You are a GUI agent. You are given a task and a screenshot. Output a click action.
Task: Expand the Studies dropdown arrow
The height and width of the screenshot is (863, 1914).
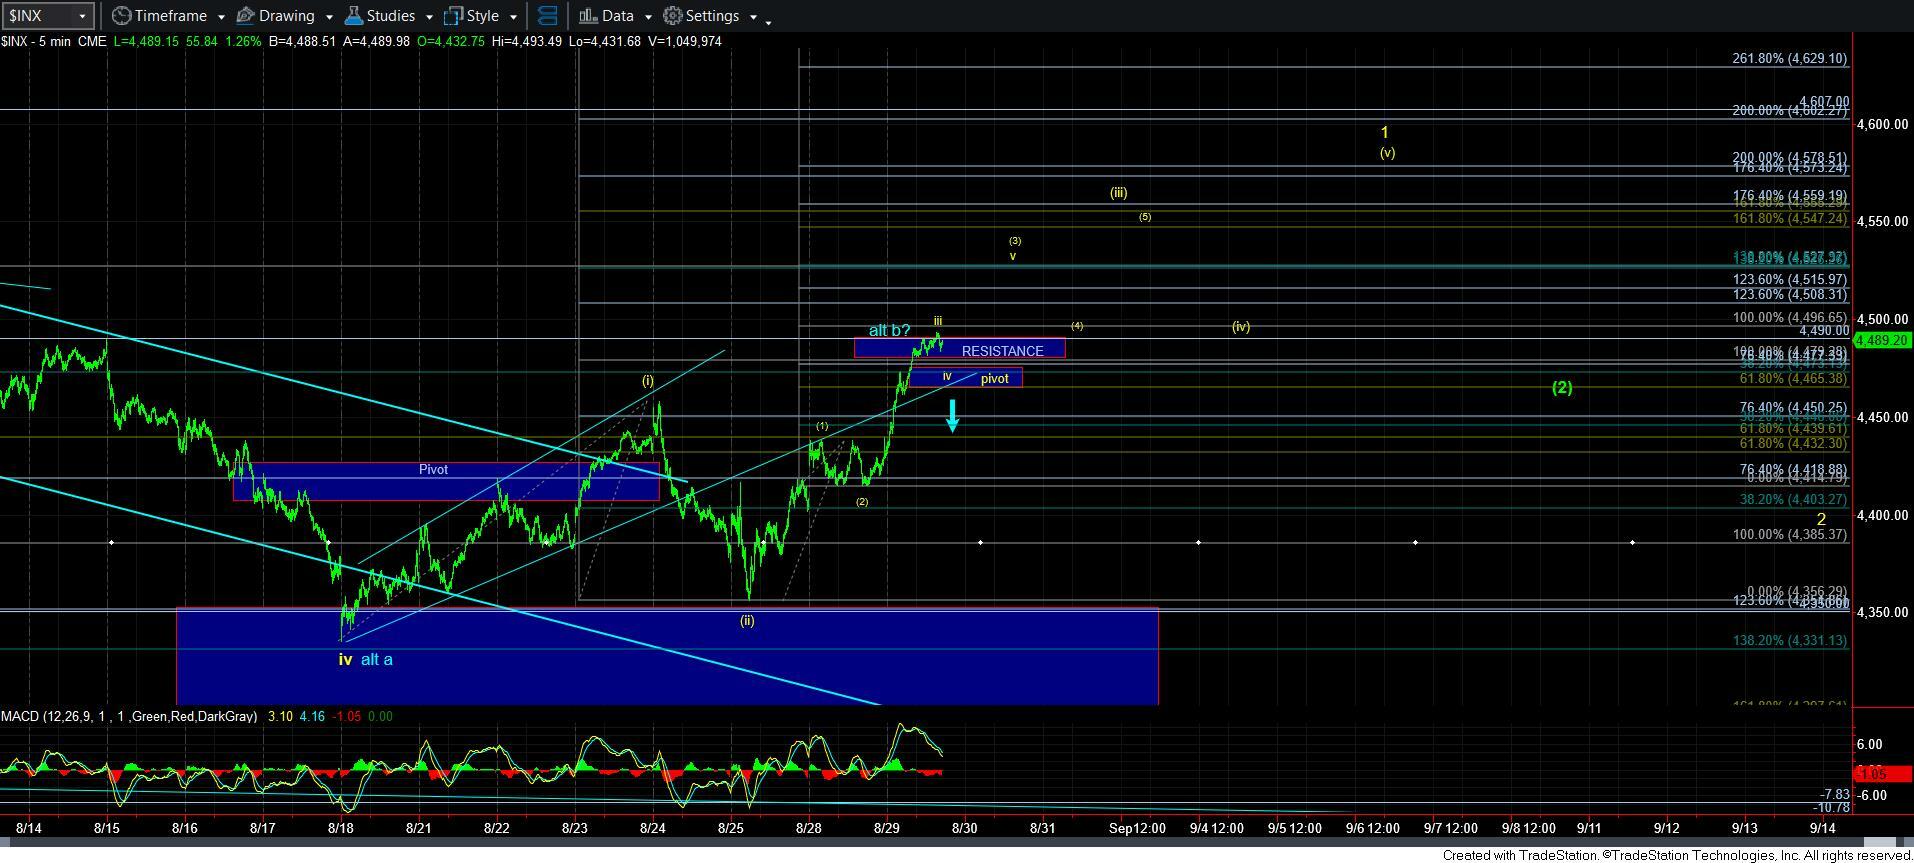[x=429, y=17]
